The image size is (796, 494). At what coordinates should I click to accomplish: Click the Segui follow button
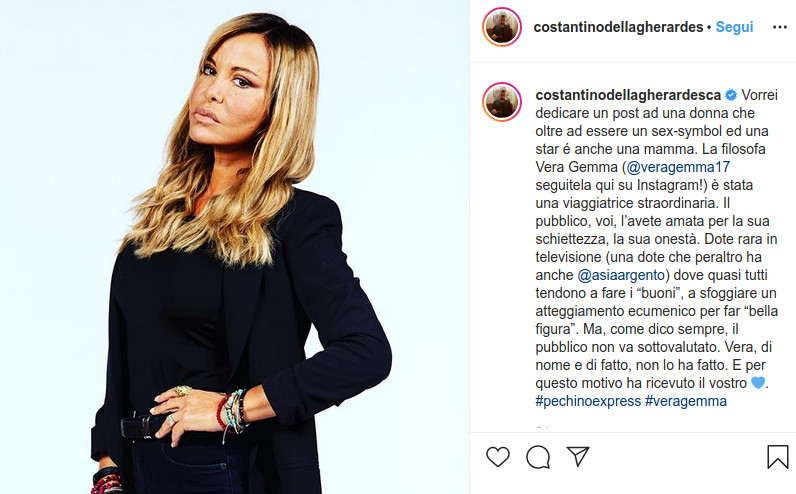click(734, 27)
